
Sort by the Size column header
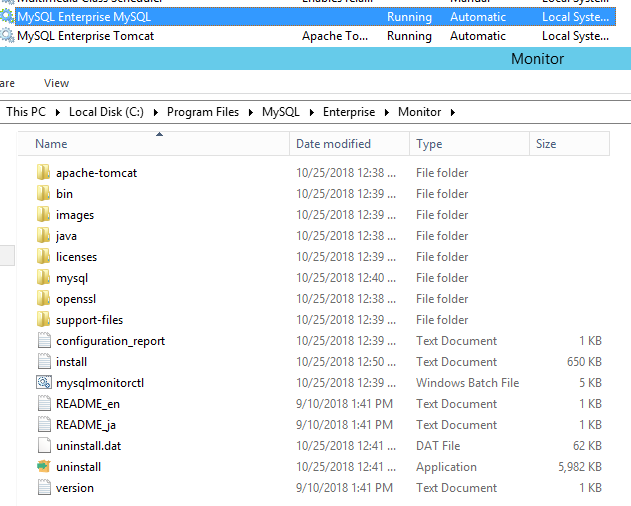coord(569,144)
